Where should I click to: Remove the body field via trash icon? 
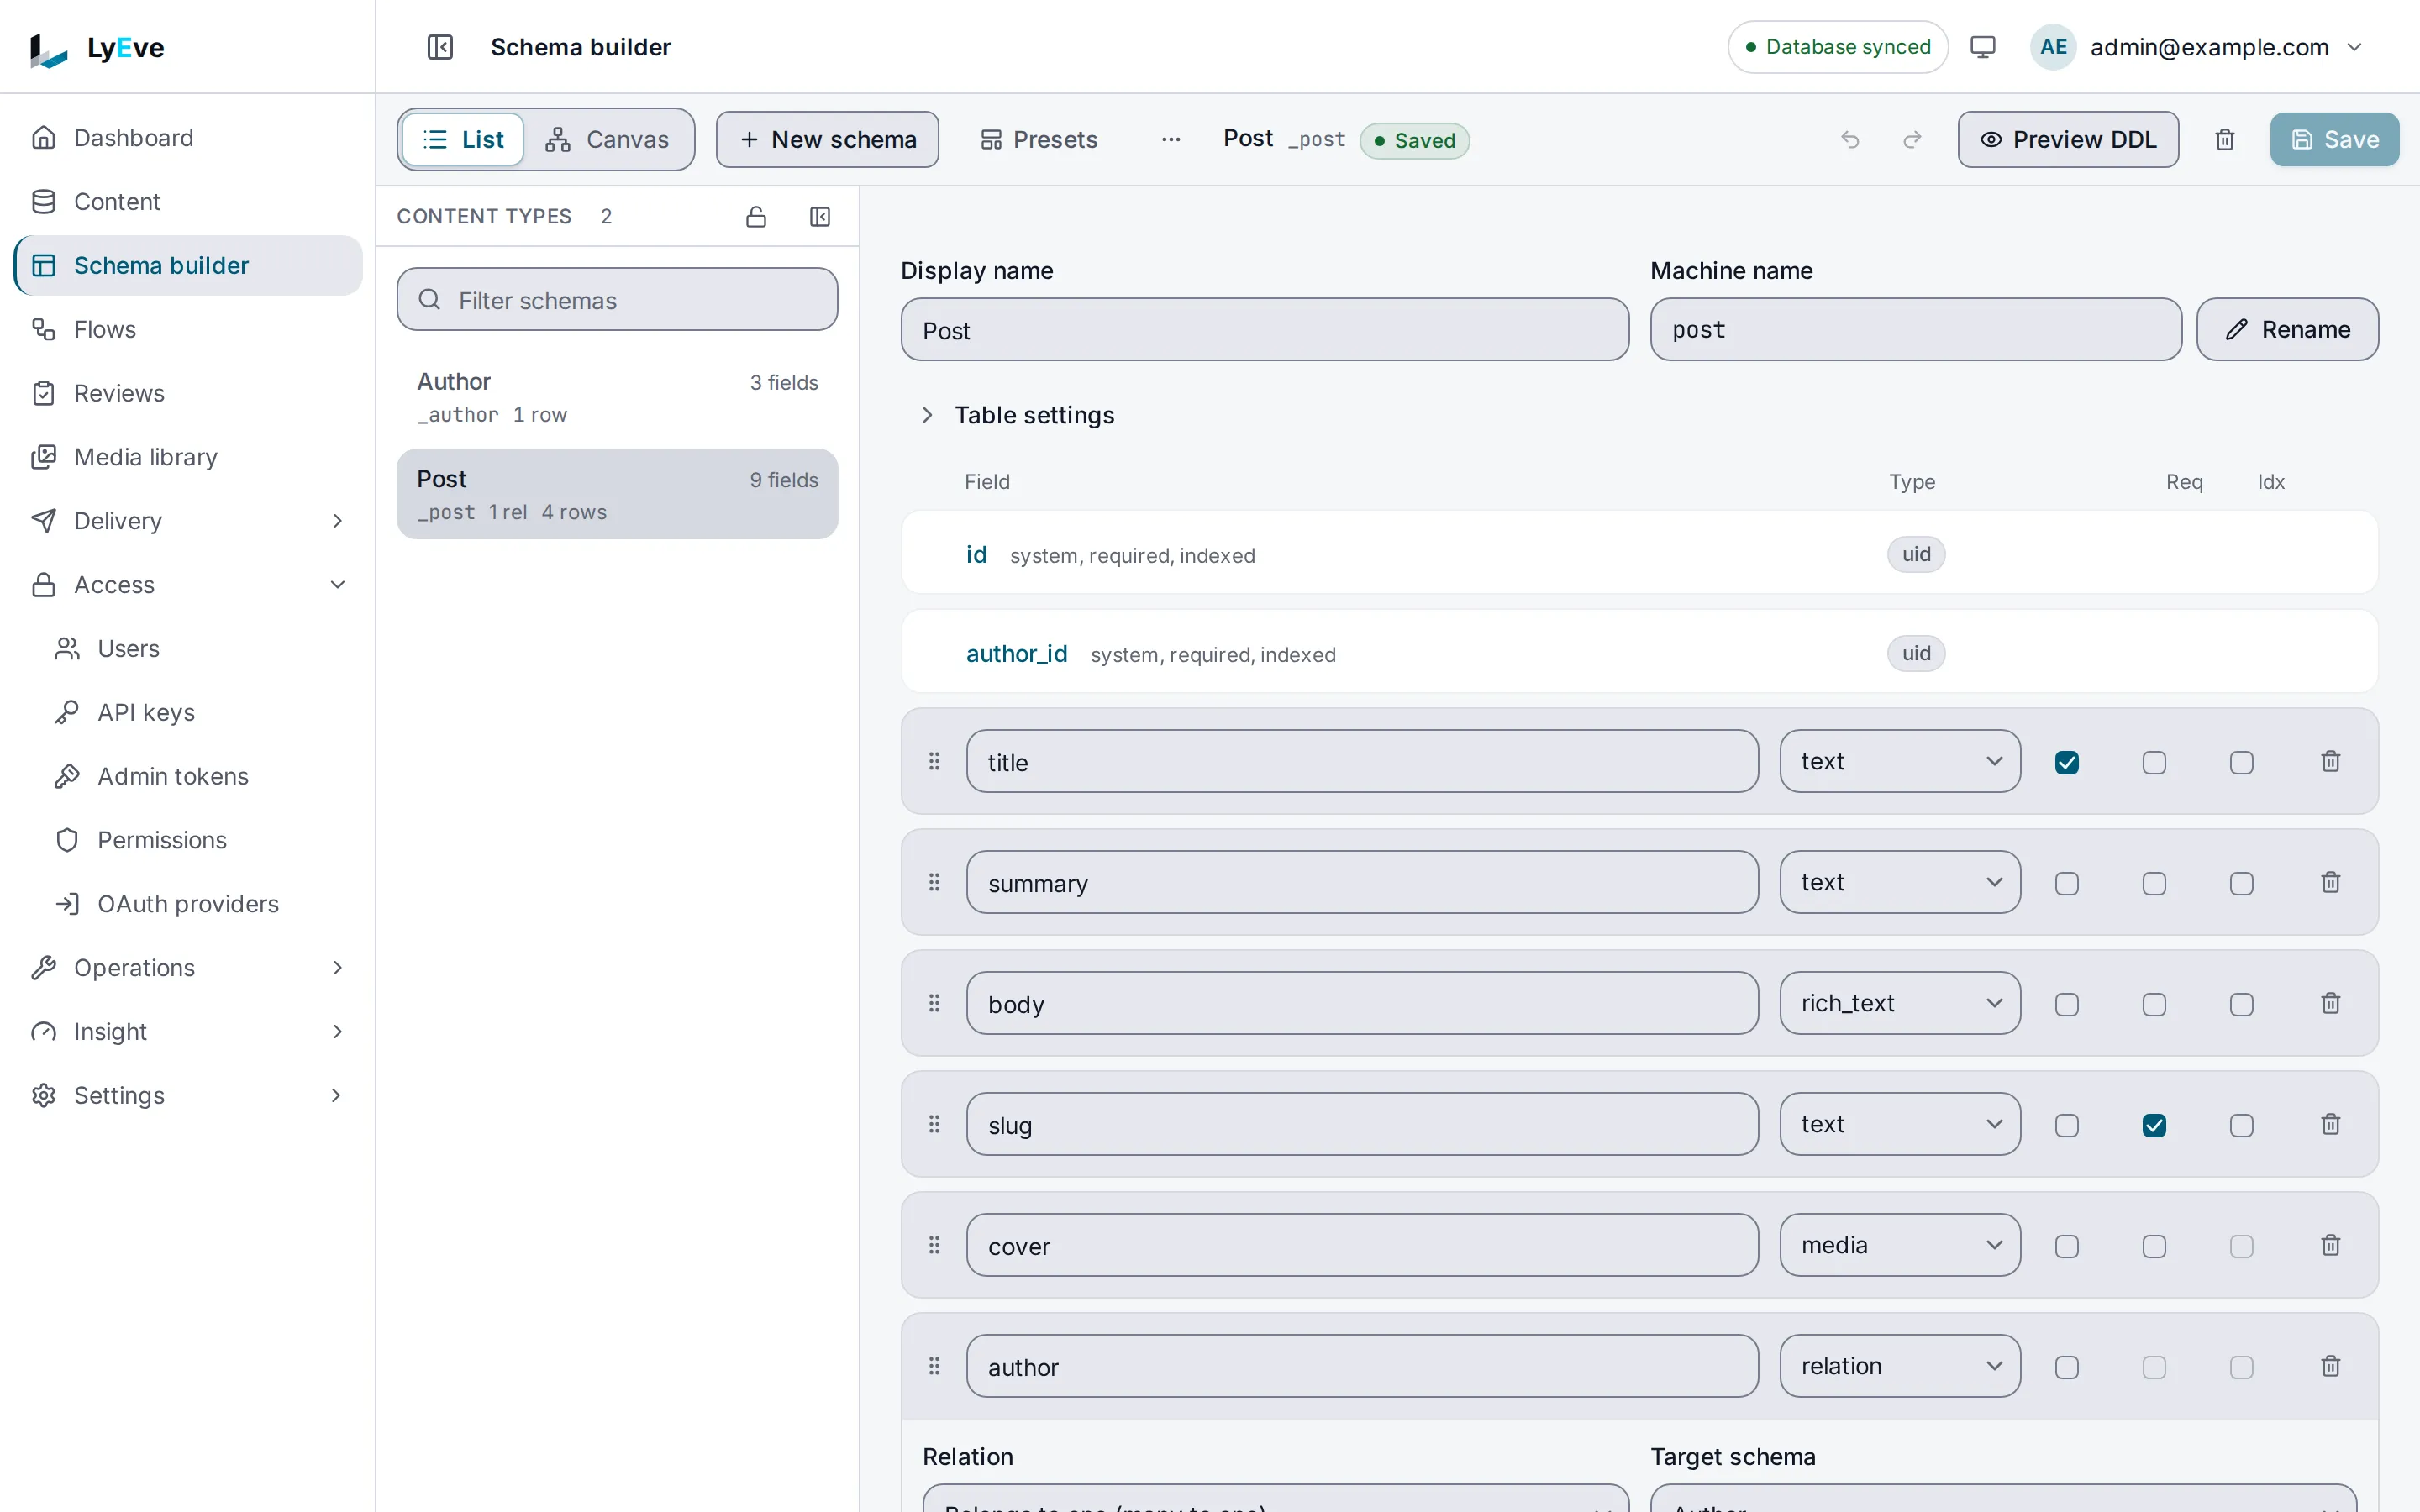(x=2330, y=1003)
